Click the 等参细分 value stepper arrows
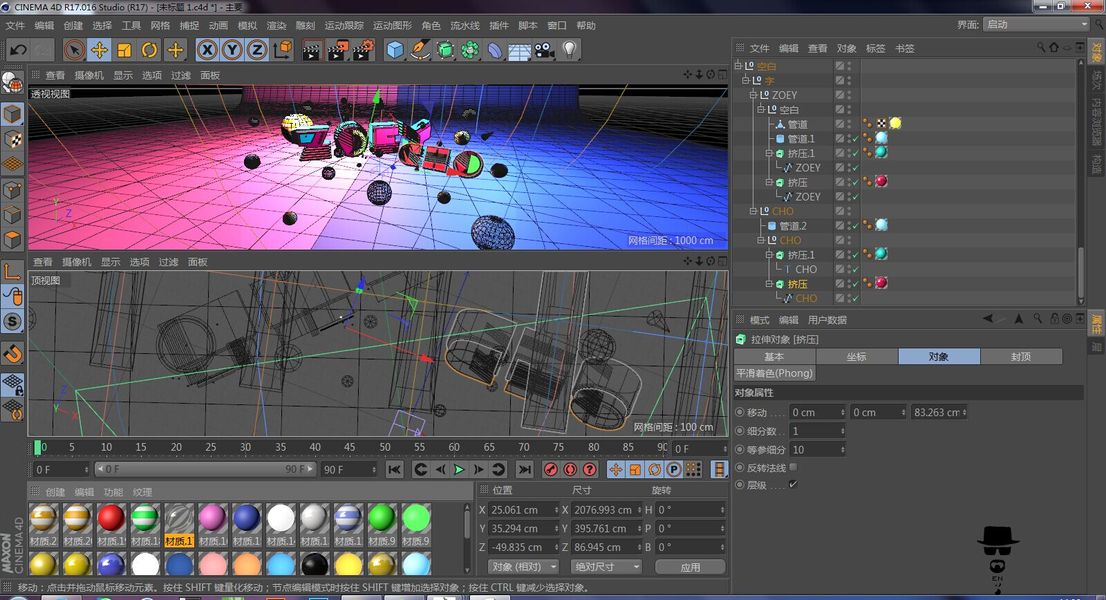The width and height of the screenshot is (1106, 600). coord(841,449)
